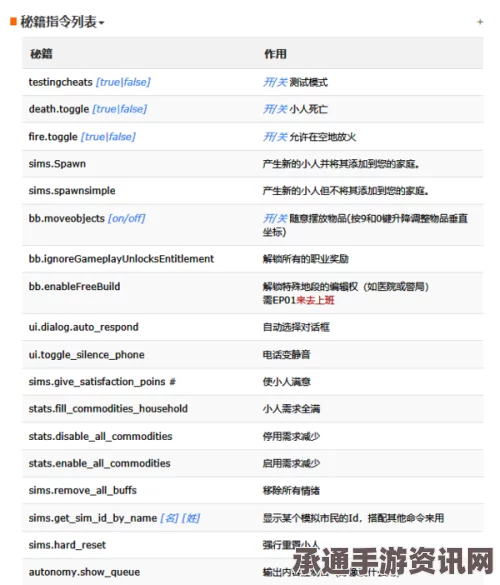Click 开/关 link beside 小人死亡

point(275,109)
